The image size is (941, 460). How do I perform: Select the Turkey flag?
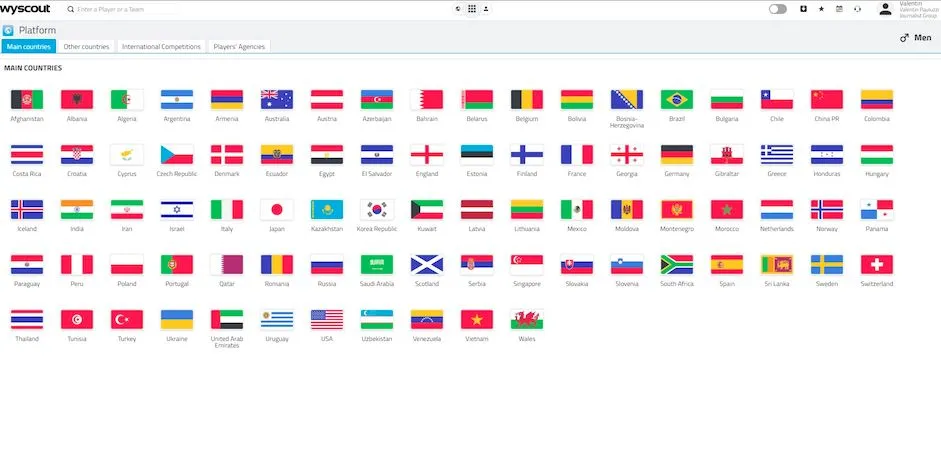pos(127,320)
